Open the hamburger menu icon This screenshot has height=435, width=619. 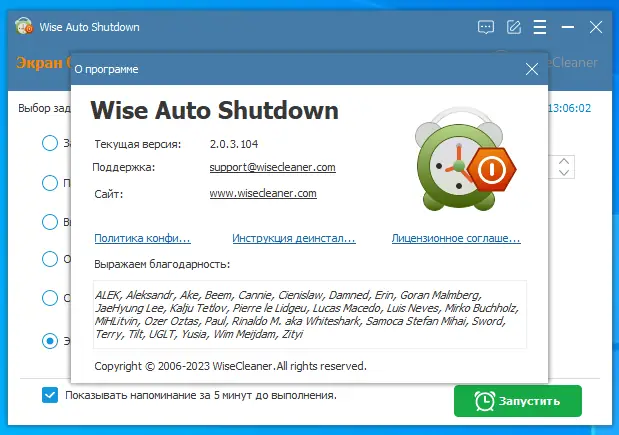[x=540, y=27]
